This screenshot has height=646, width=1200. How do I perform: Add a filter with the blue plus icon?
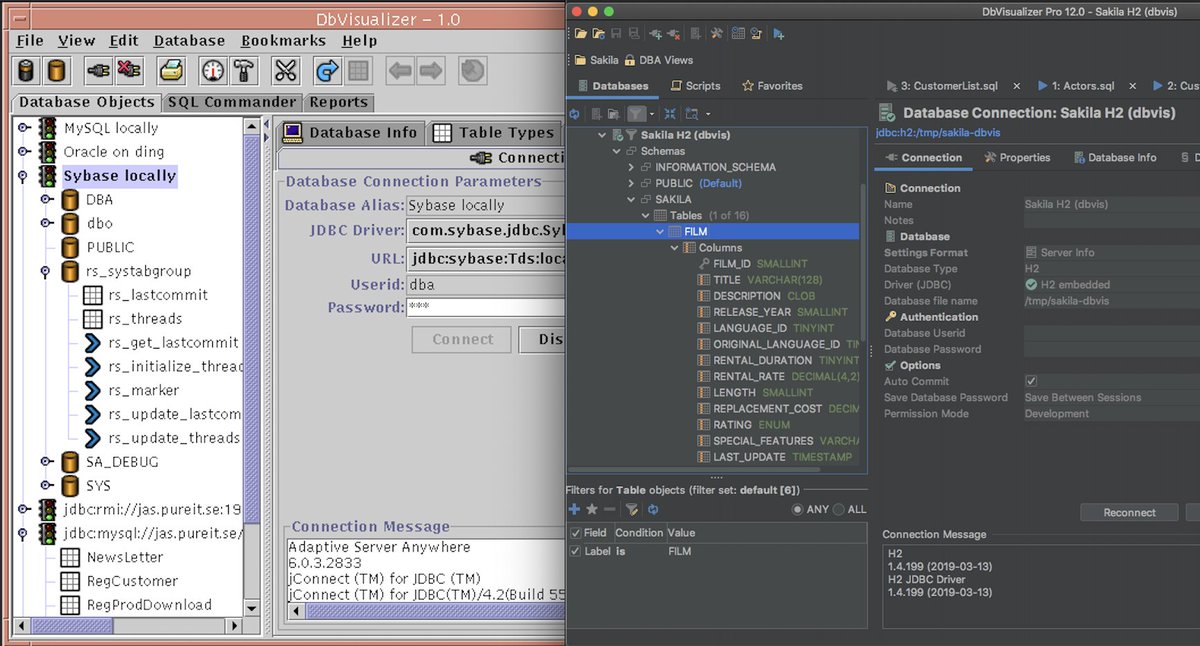click(574, 509)
